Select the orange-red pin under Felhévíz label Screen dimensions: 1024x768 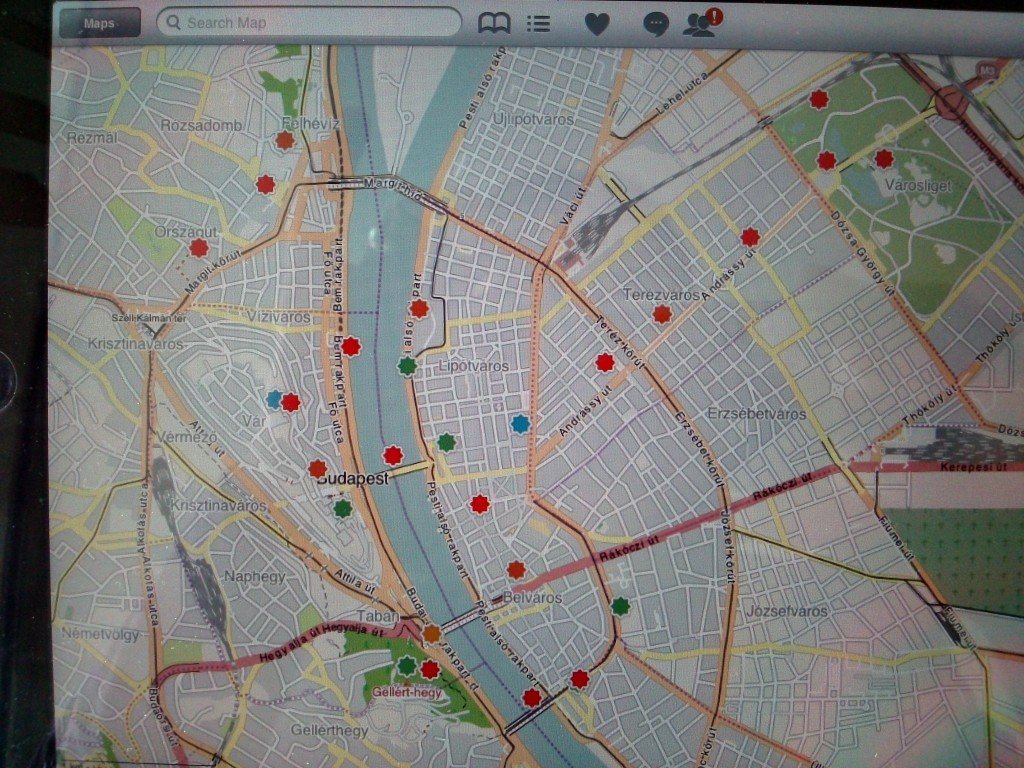(x=285, y=140)
